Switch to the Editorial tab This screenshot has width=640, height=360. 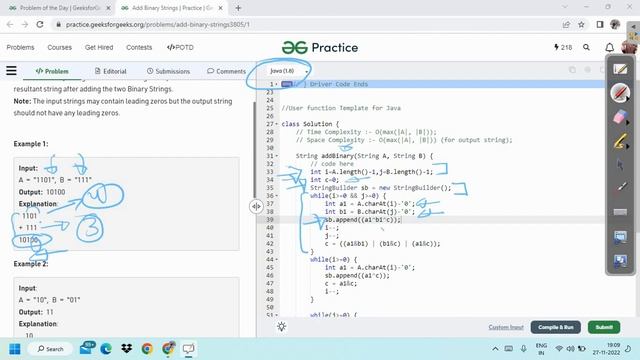111,71
